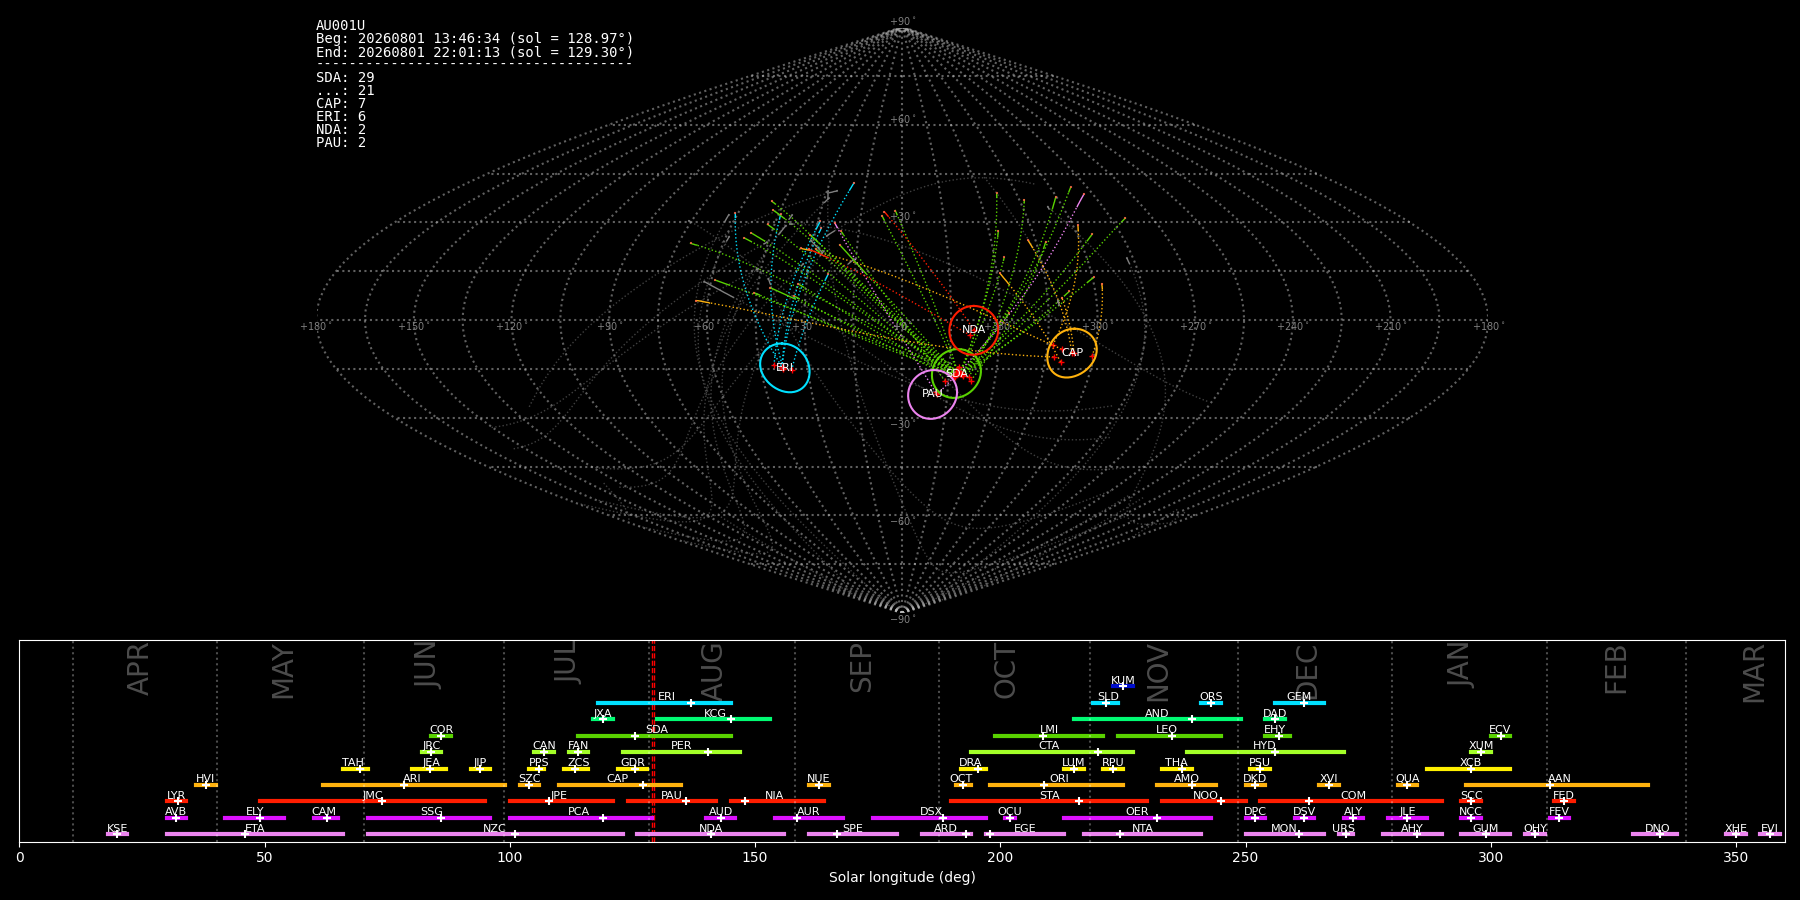Click the DEC month label on the timeline
Screen dimensions: 1800x900
(1307, 671)
